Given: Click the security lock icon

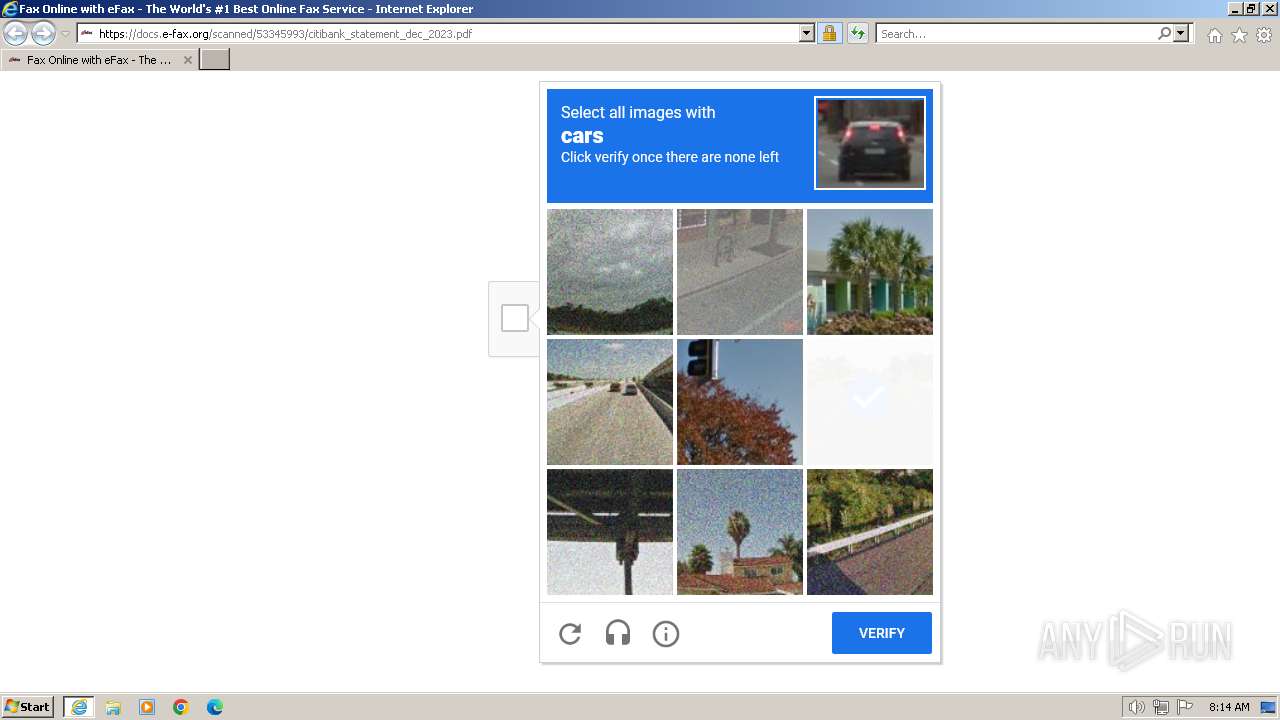Looking at the screenshot, I should point(829,33).
